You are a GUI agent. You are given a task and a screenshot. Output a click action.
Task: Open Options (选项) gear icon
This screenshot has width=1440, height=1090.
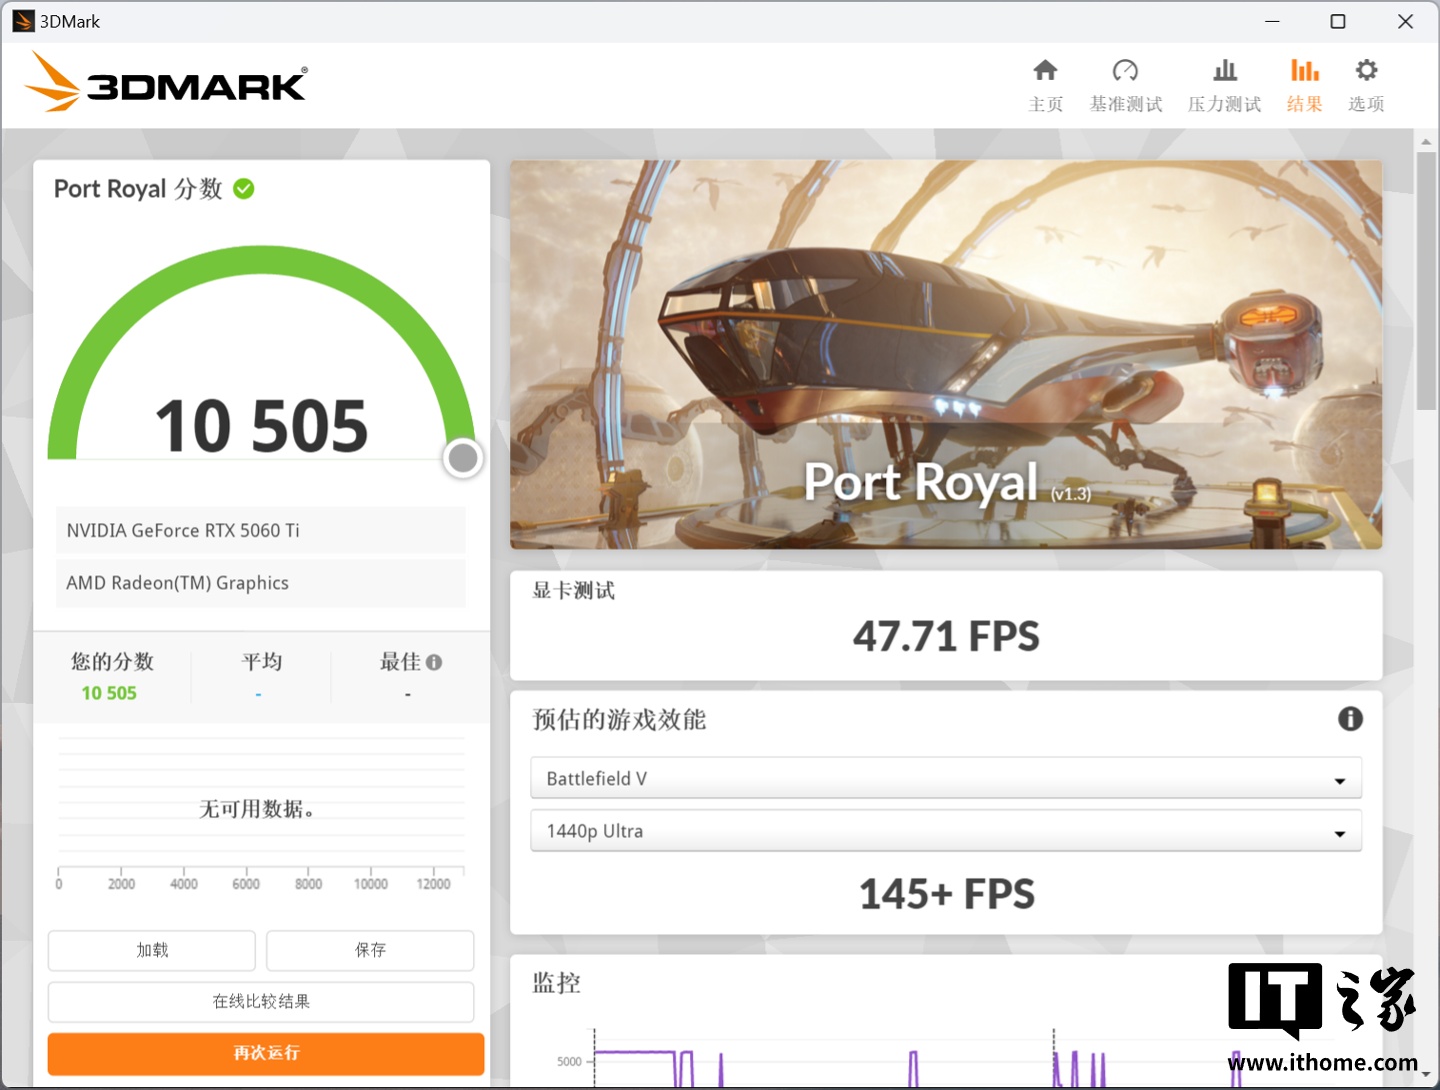point(1366,71)
